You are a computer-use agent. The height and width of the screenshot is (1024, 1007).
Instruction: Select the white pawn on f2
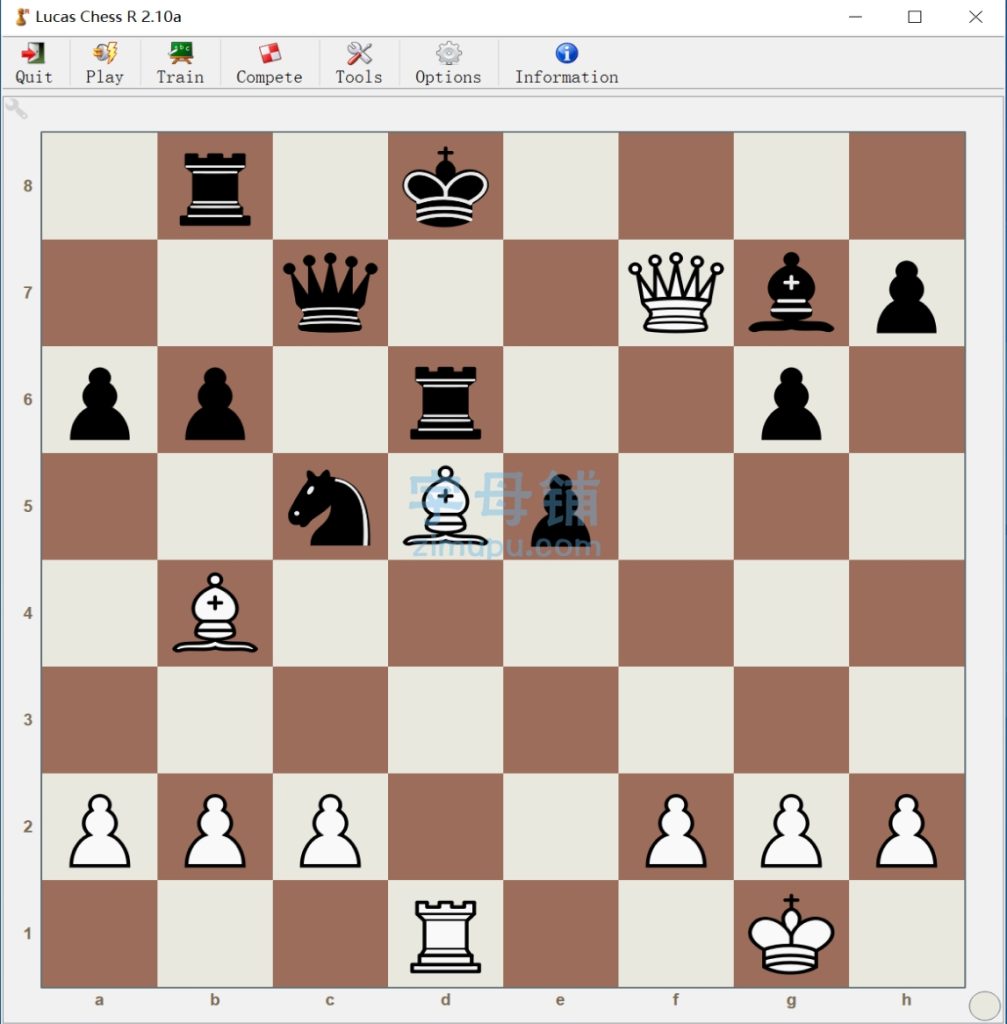[676, 830]
